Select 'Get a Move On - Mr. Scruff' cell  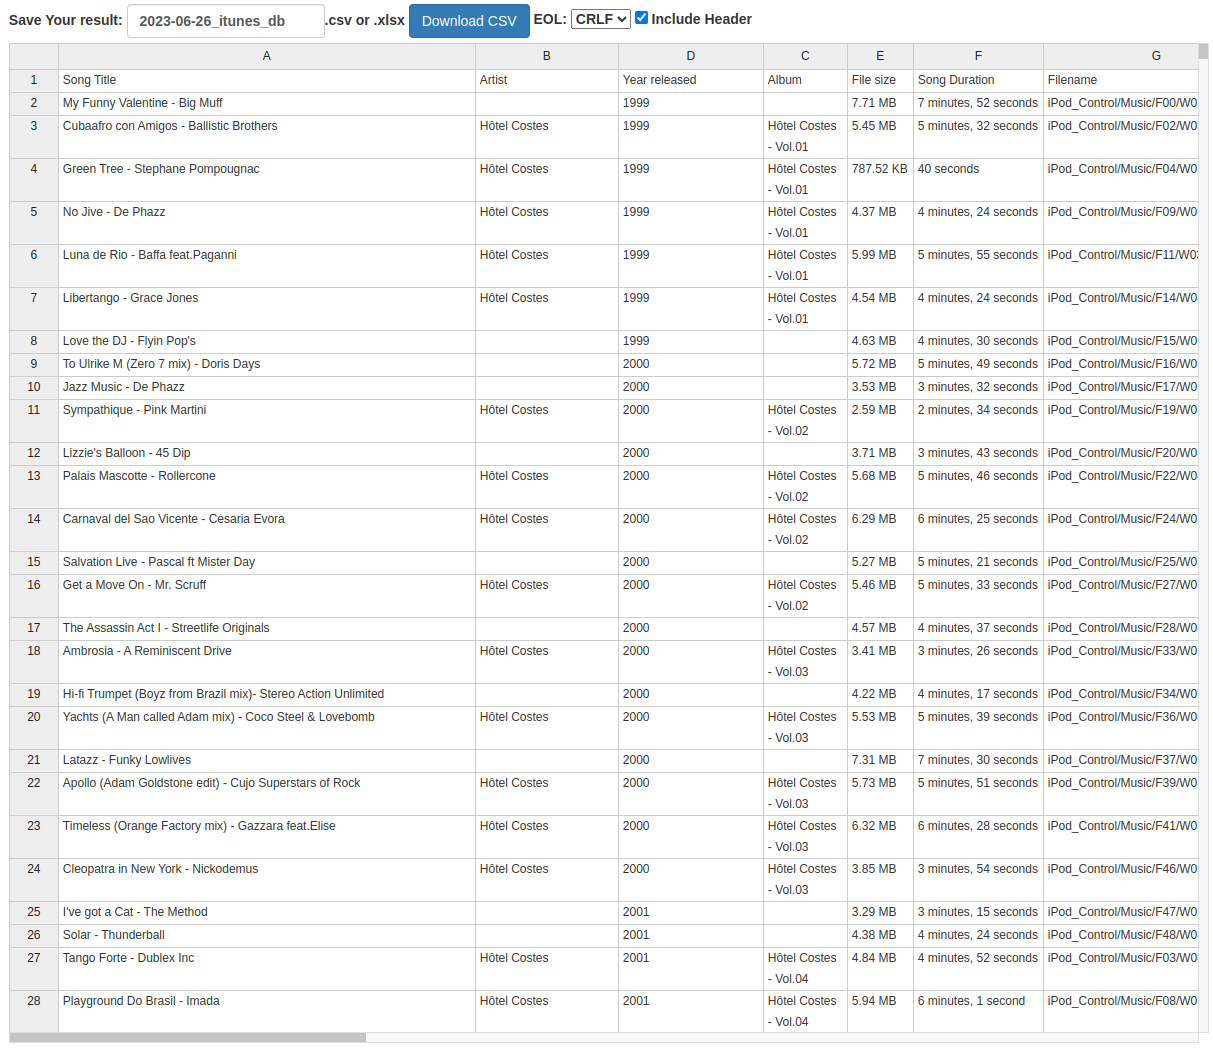267,596
